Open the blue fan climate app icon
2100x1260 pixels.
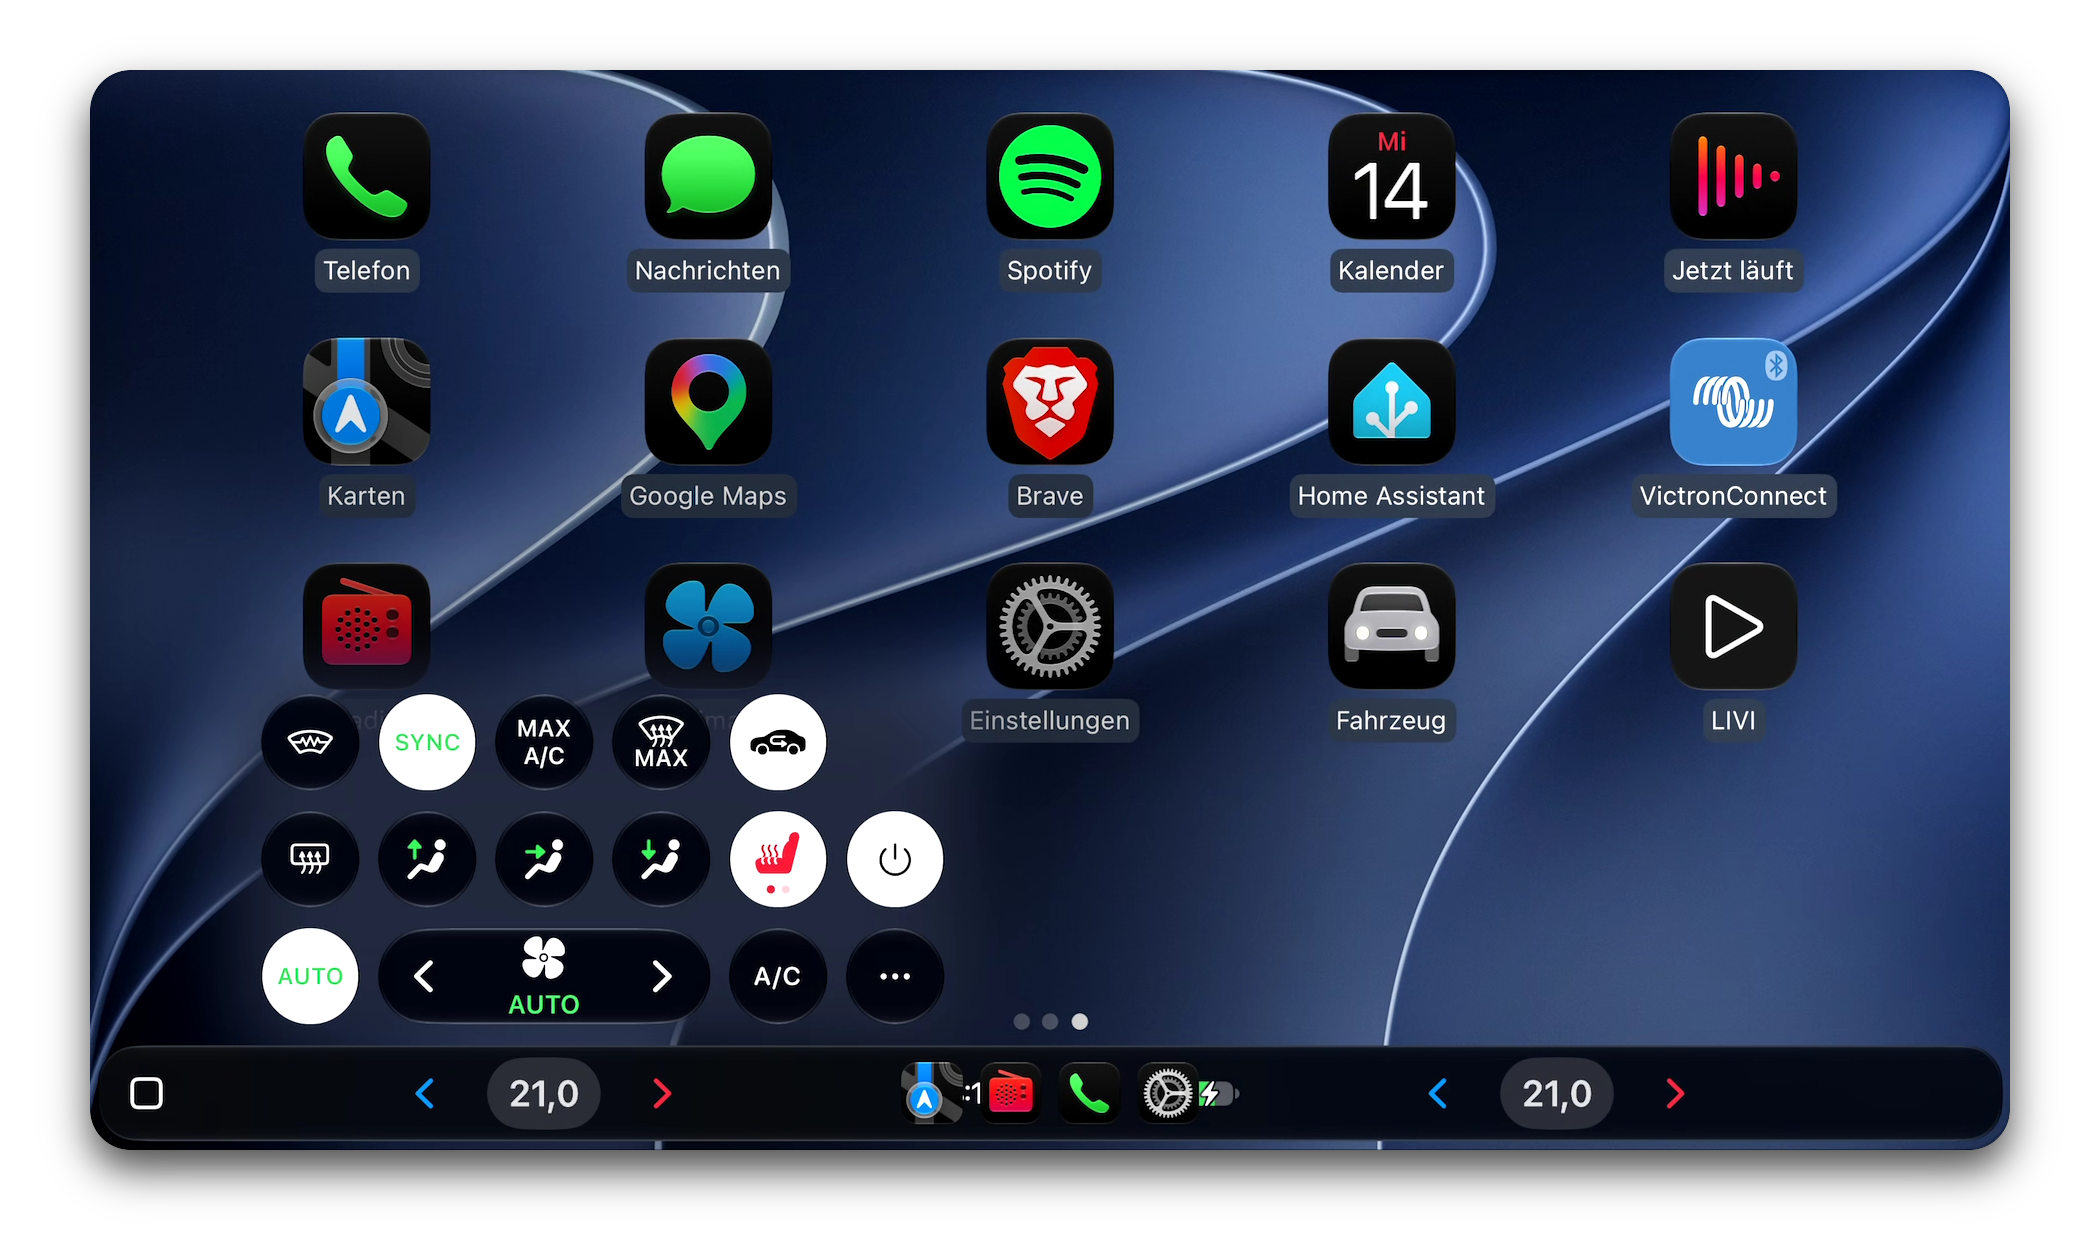tap(708, 627)
